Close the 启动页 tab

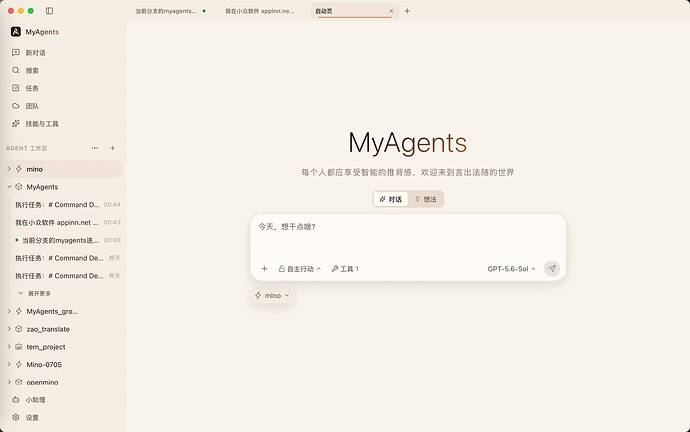click(x=391, y=11)
